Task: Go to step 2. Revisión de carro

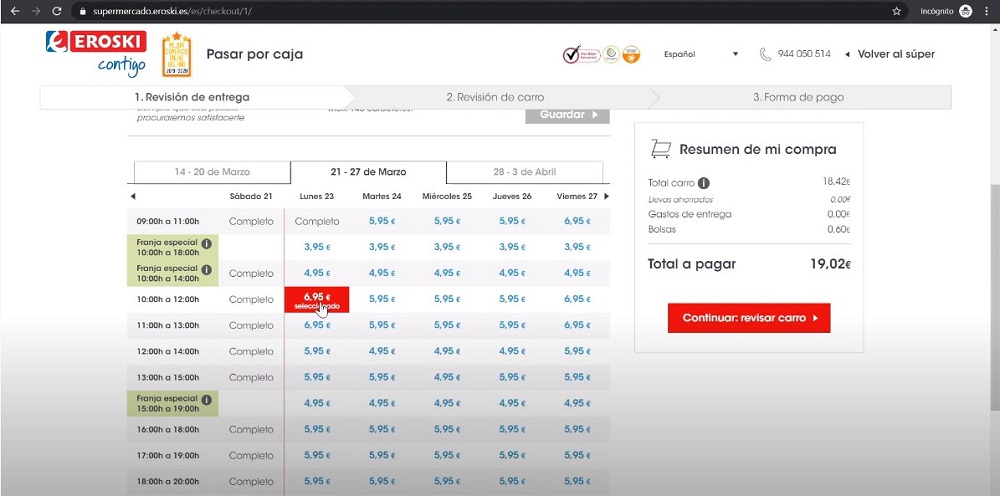Action: click(495, 97)
